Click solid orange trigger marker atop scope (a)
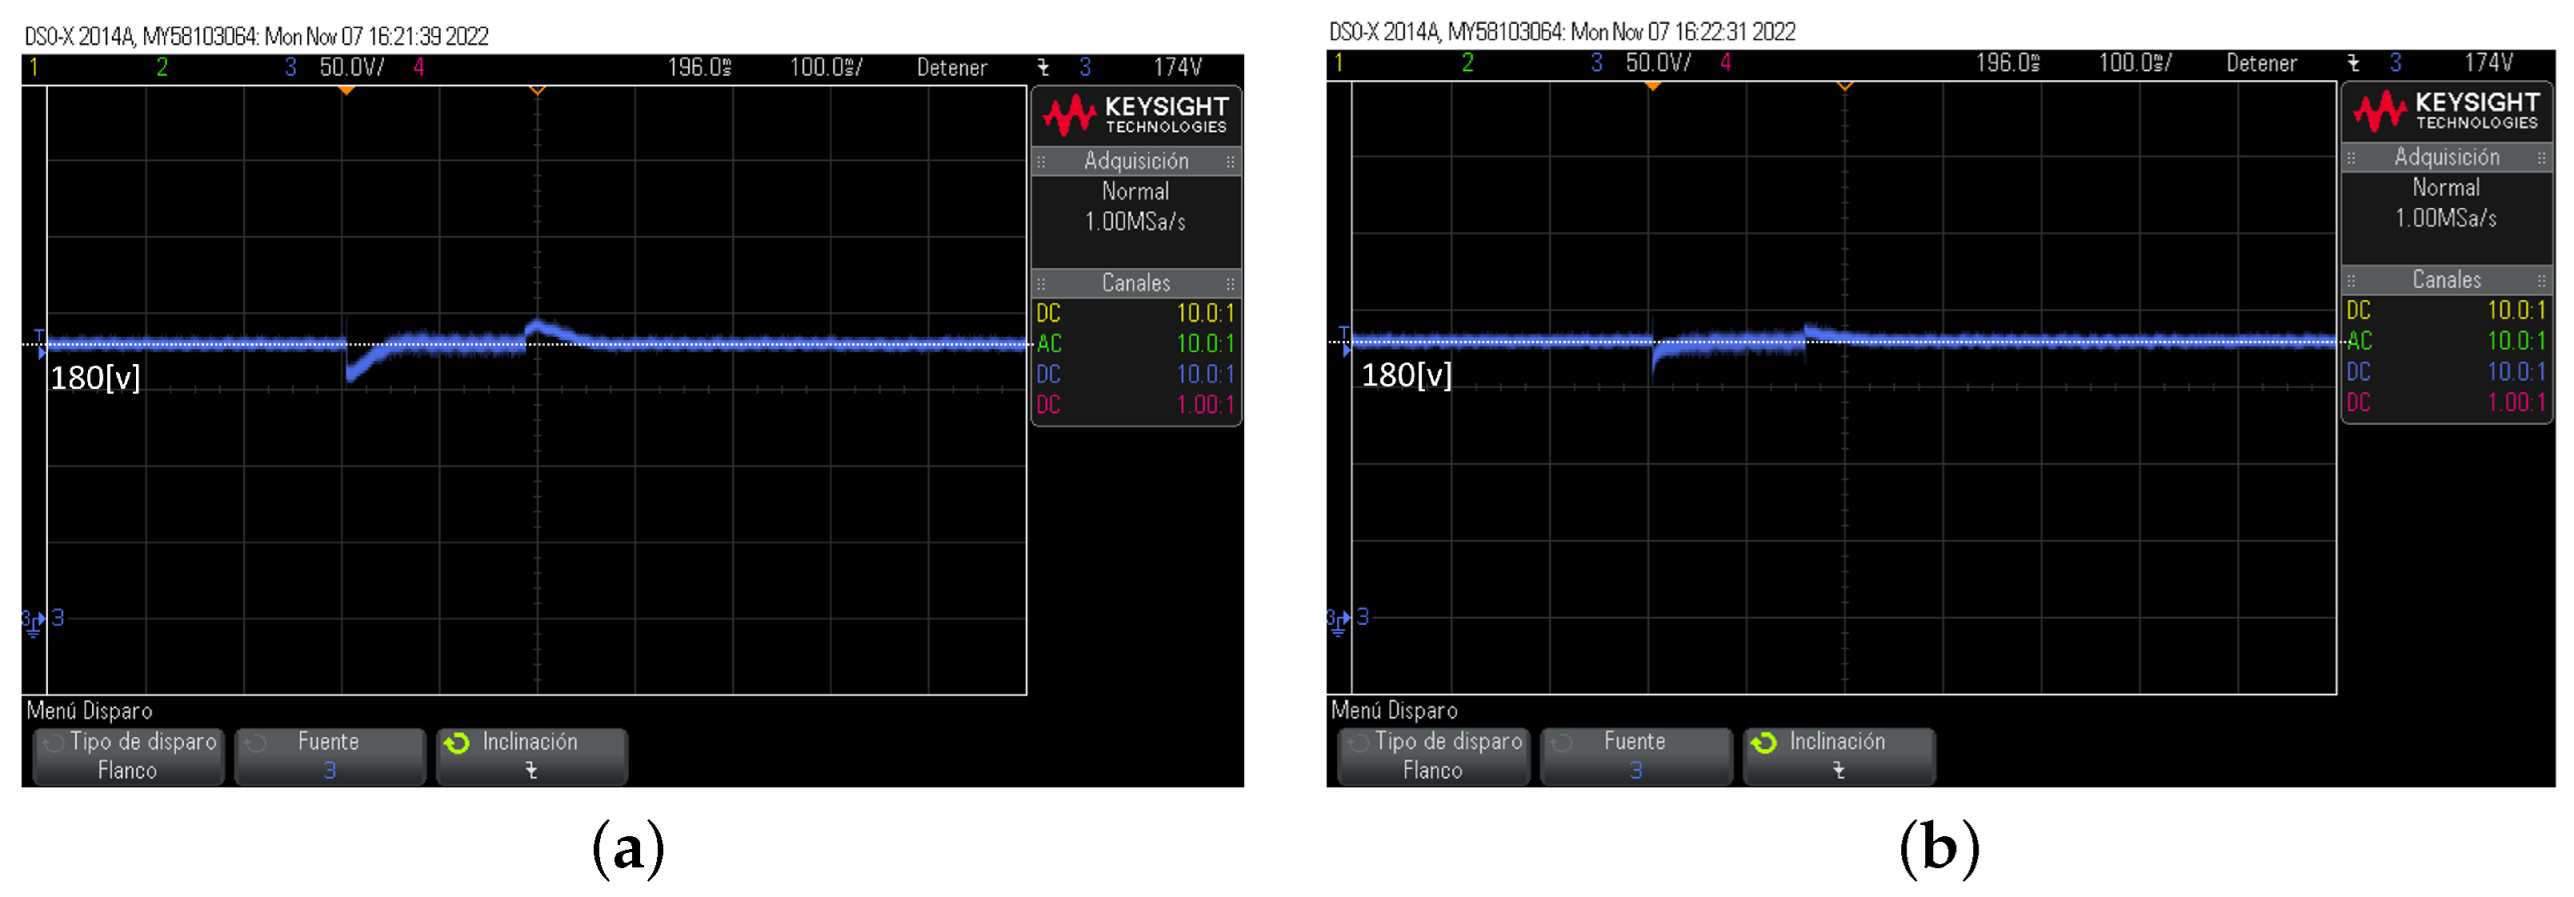Viewport: 2574px width, 897px height. tap(346, 91)
